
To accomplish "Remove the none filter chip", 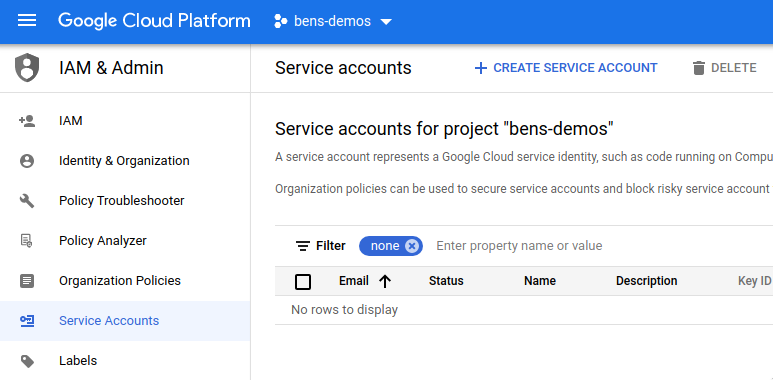I will 412,246.
